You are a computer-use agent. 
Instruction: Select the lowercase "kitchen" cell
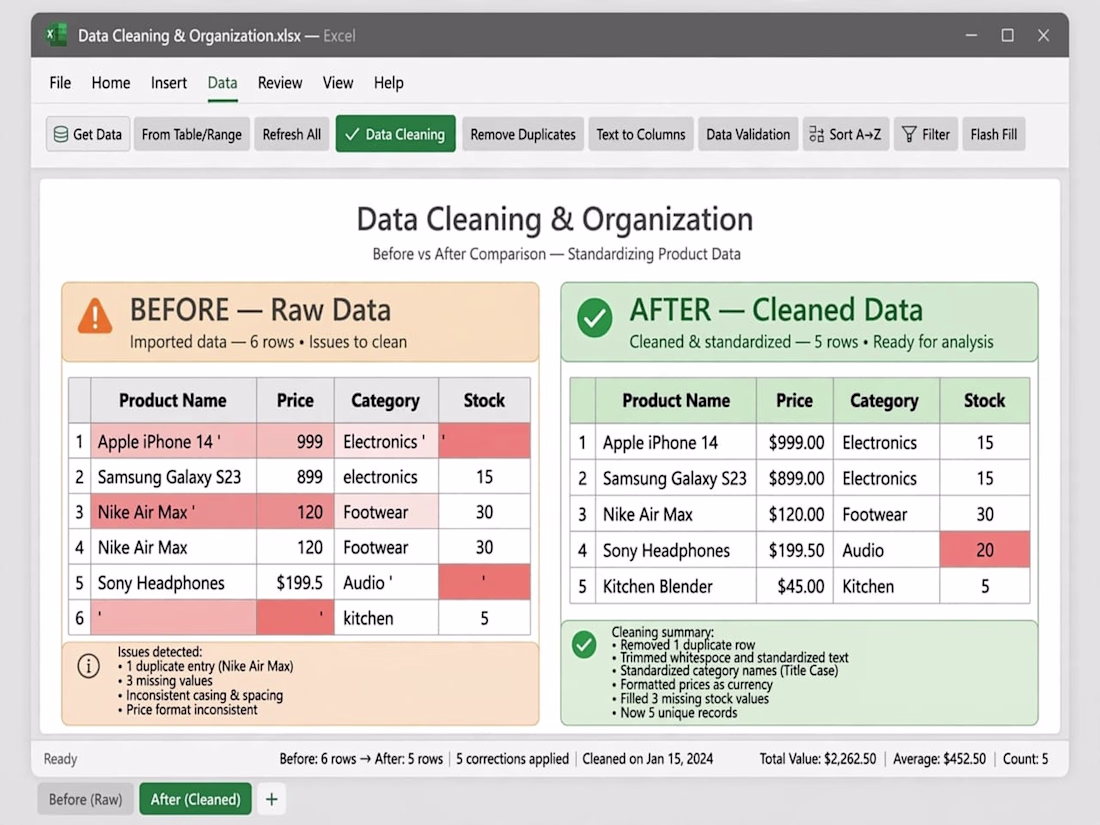(x=386, y=618)
